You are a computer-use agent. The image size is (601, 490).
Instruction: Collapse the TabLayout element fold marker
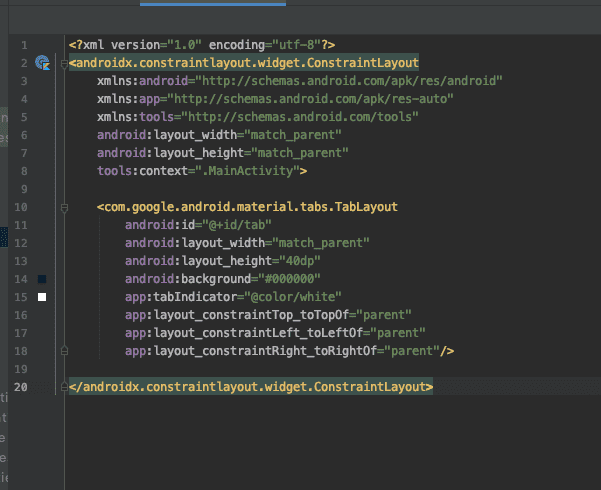[63, 206]
